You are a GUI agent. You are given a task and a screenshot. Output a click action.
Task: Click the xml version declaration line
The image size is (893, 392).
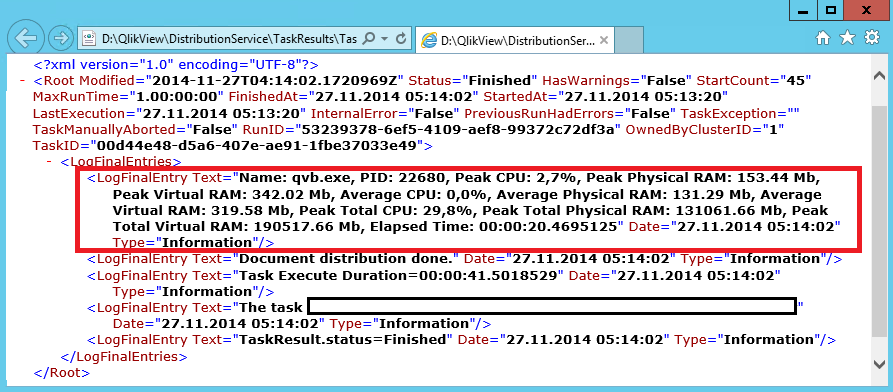(x=176, y=64)
